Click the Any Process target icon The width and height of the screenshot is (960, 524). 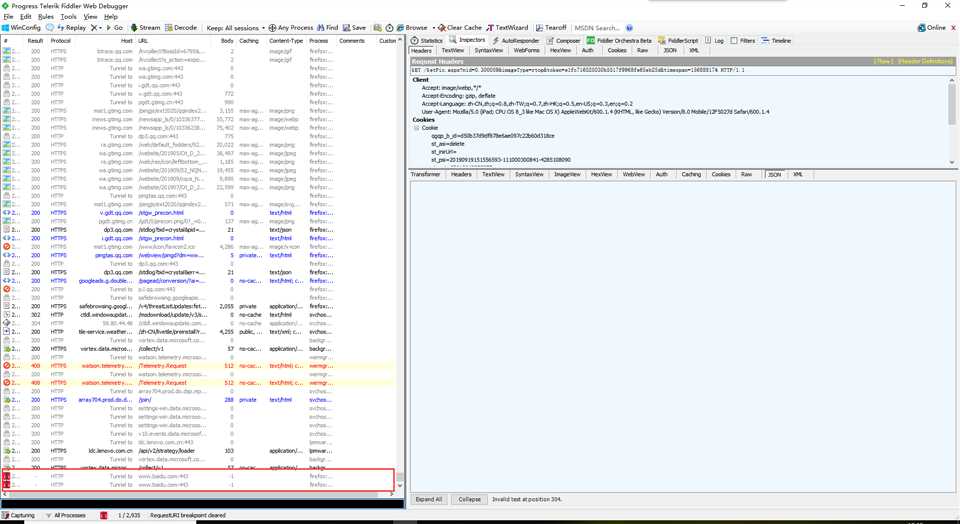click(272, 28)
